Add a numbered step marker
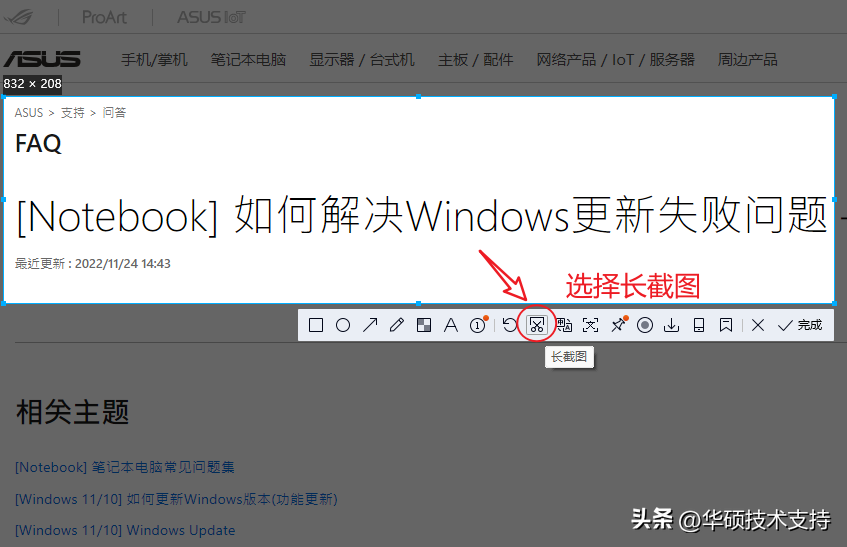This screenshot has height=547, width=847. pyautogui.click(x=478, y=325)
